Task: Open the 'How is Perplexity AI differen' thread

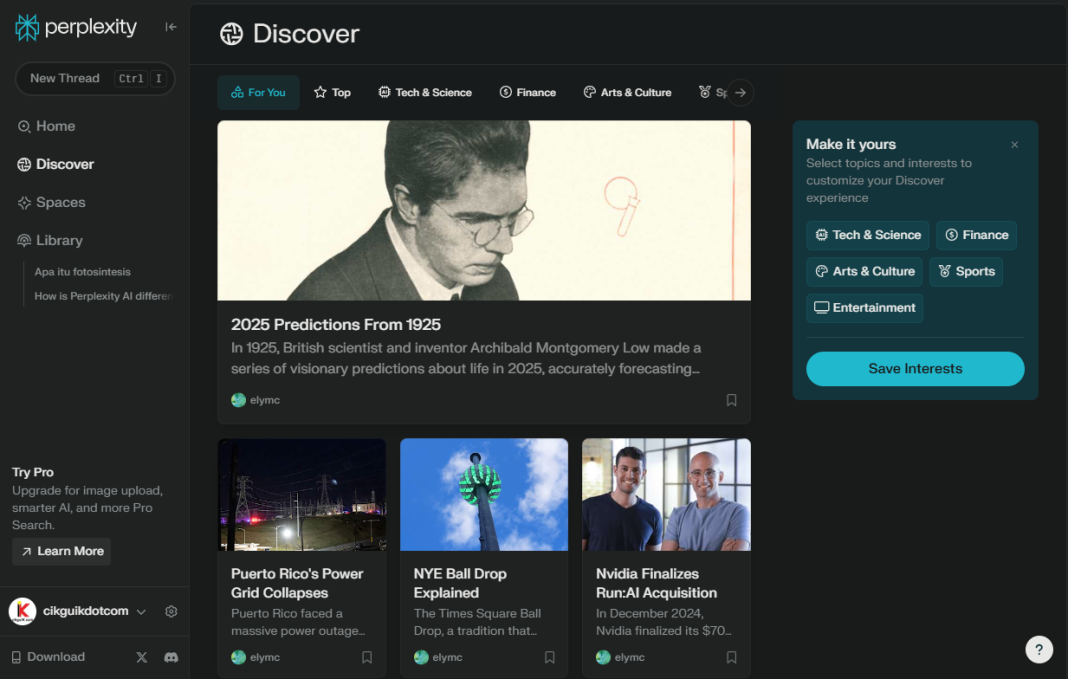Action: click(103, 296)
